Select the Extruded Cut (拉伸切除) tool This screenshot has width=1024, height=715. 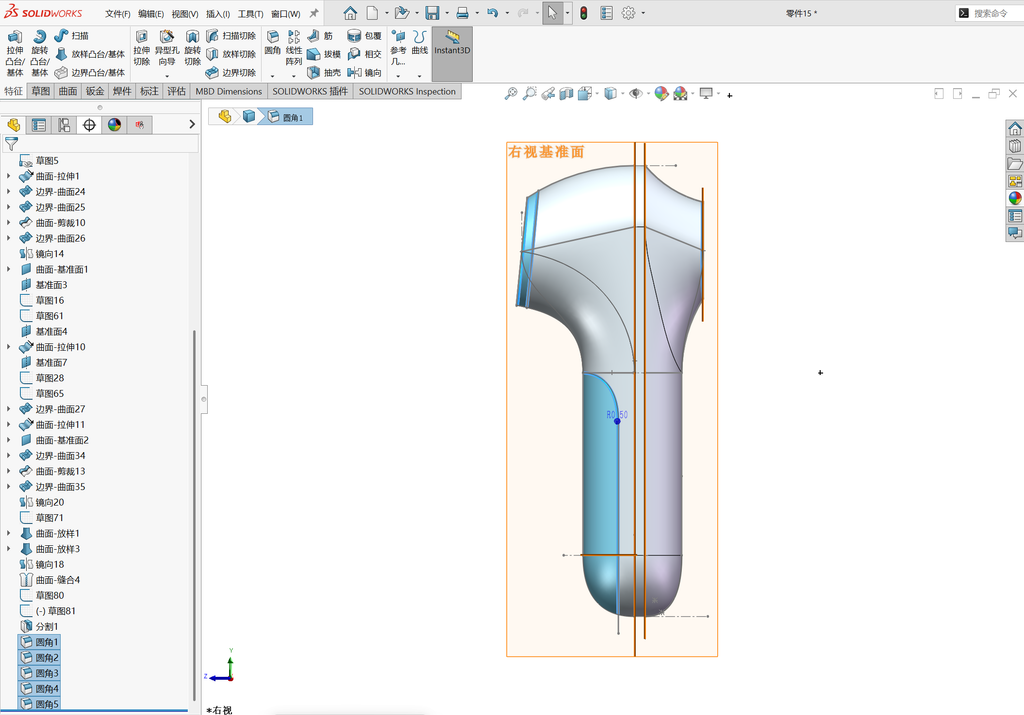142,48
